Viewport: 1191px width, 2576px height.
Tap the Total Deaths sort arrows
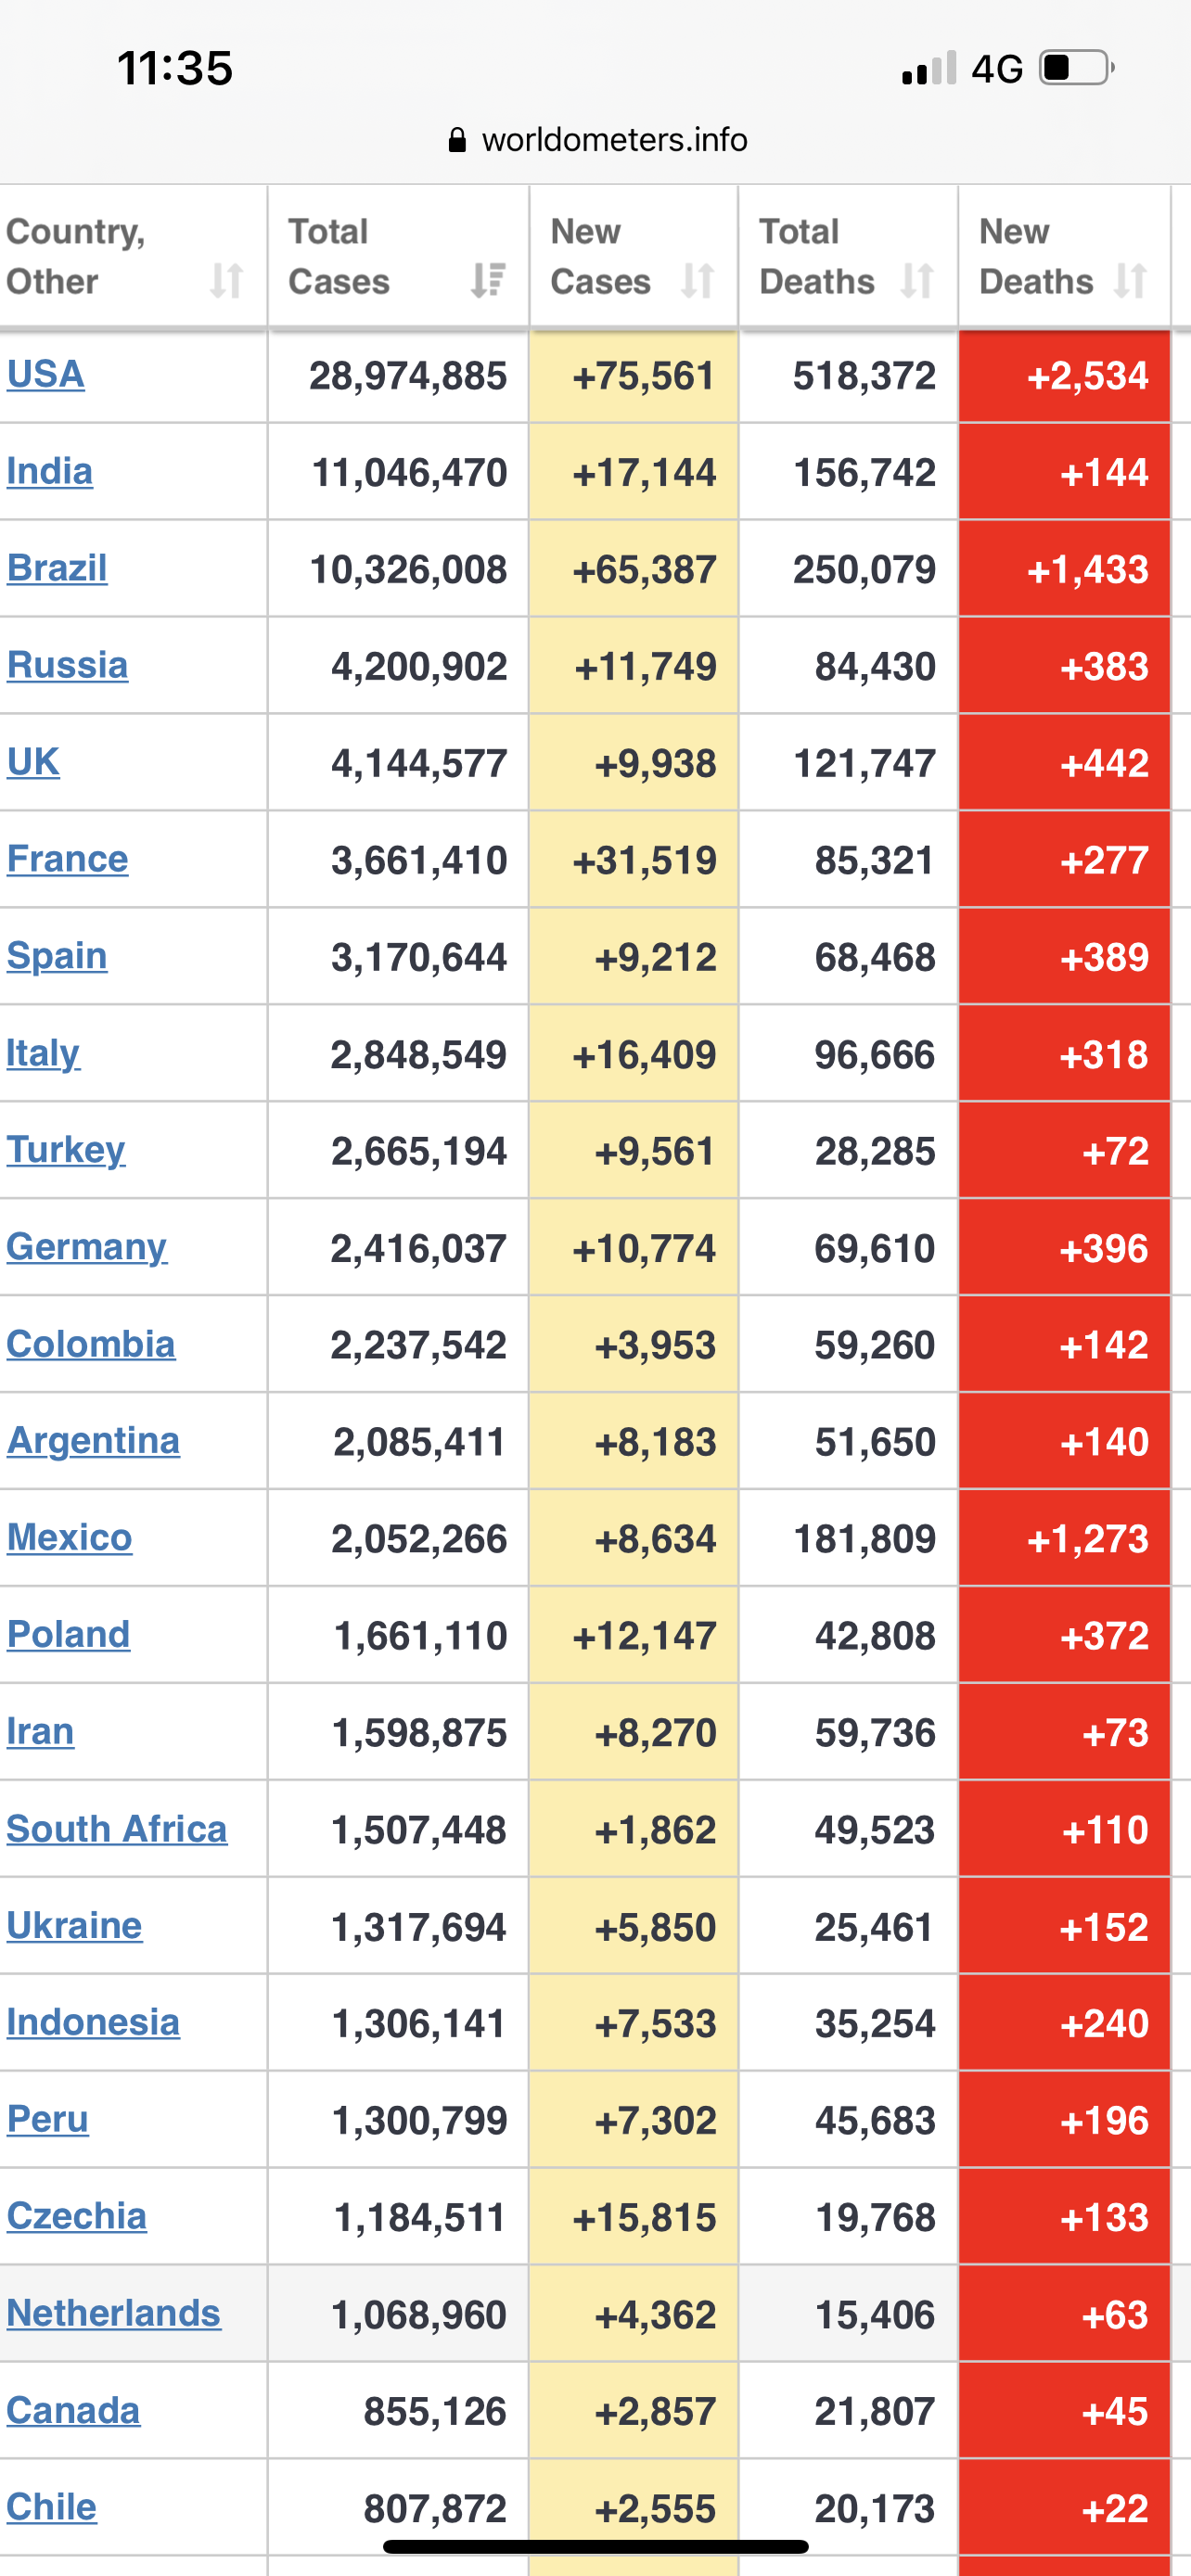point(917,281)
